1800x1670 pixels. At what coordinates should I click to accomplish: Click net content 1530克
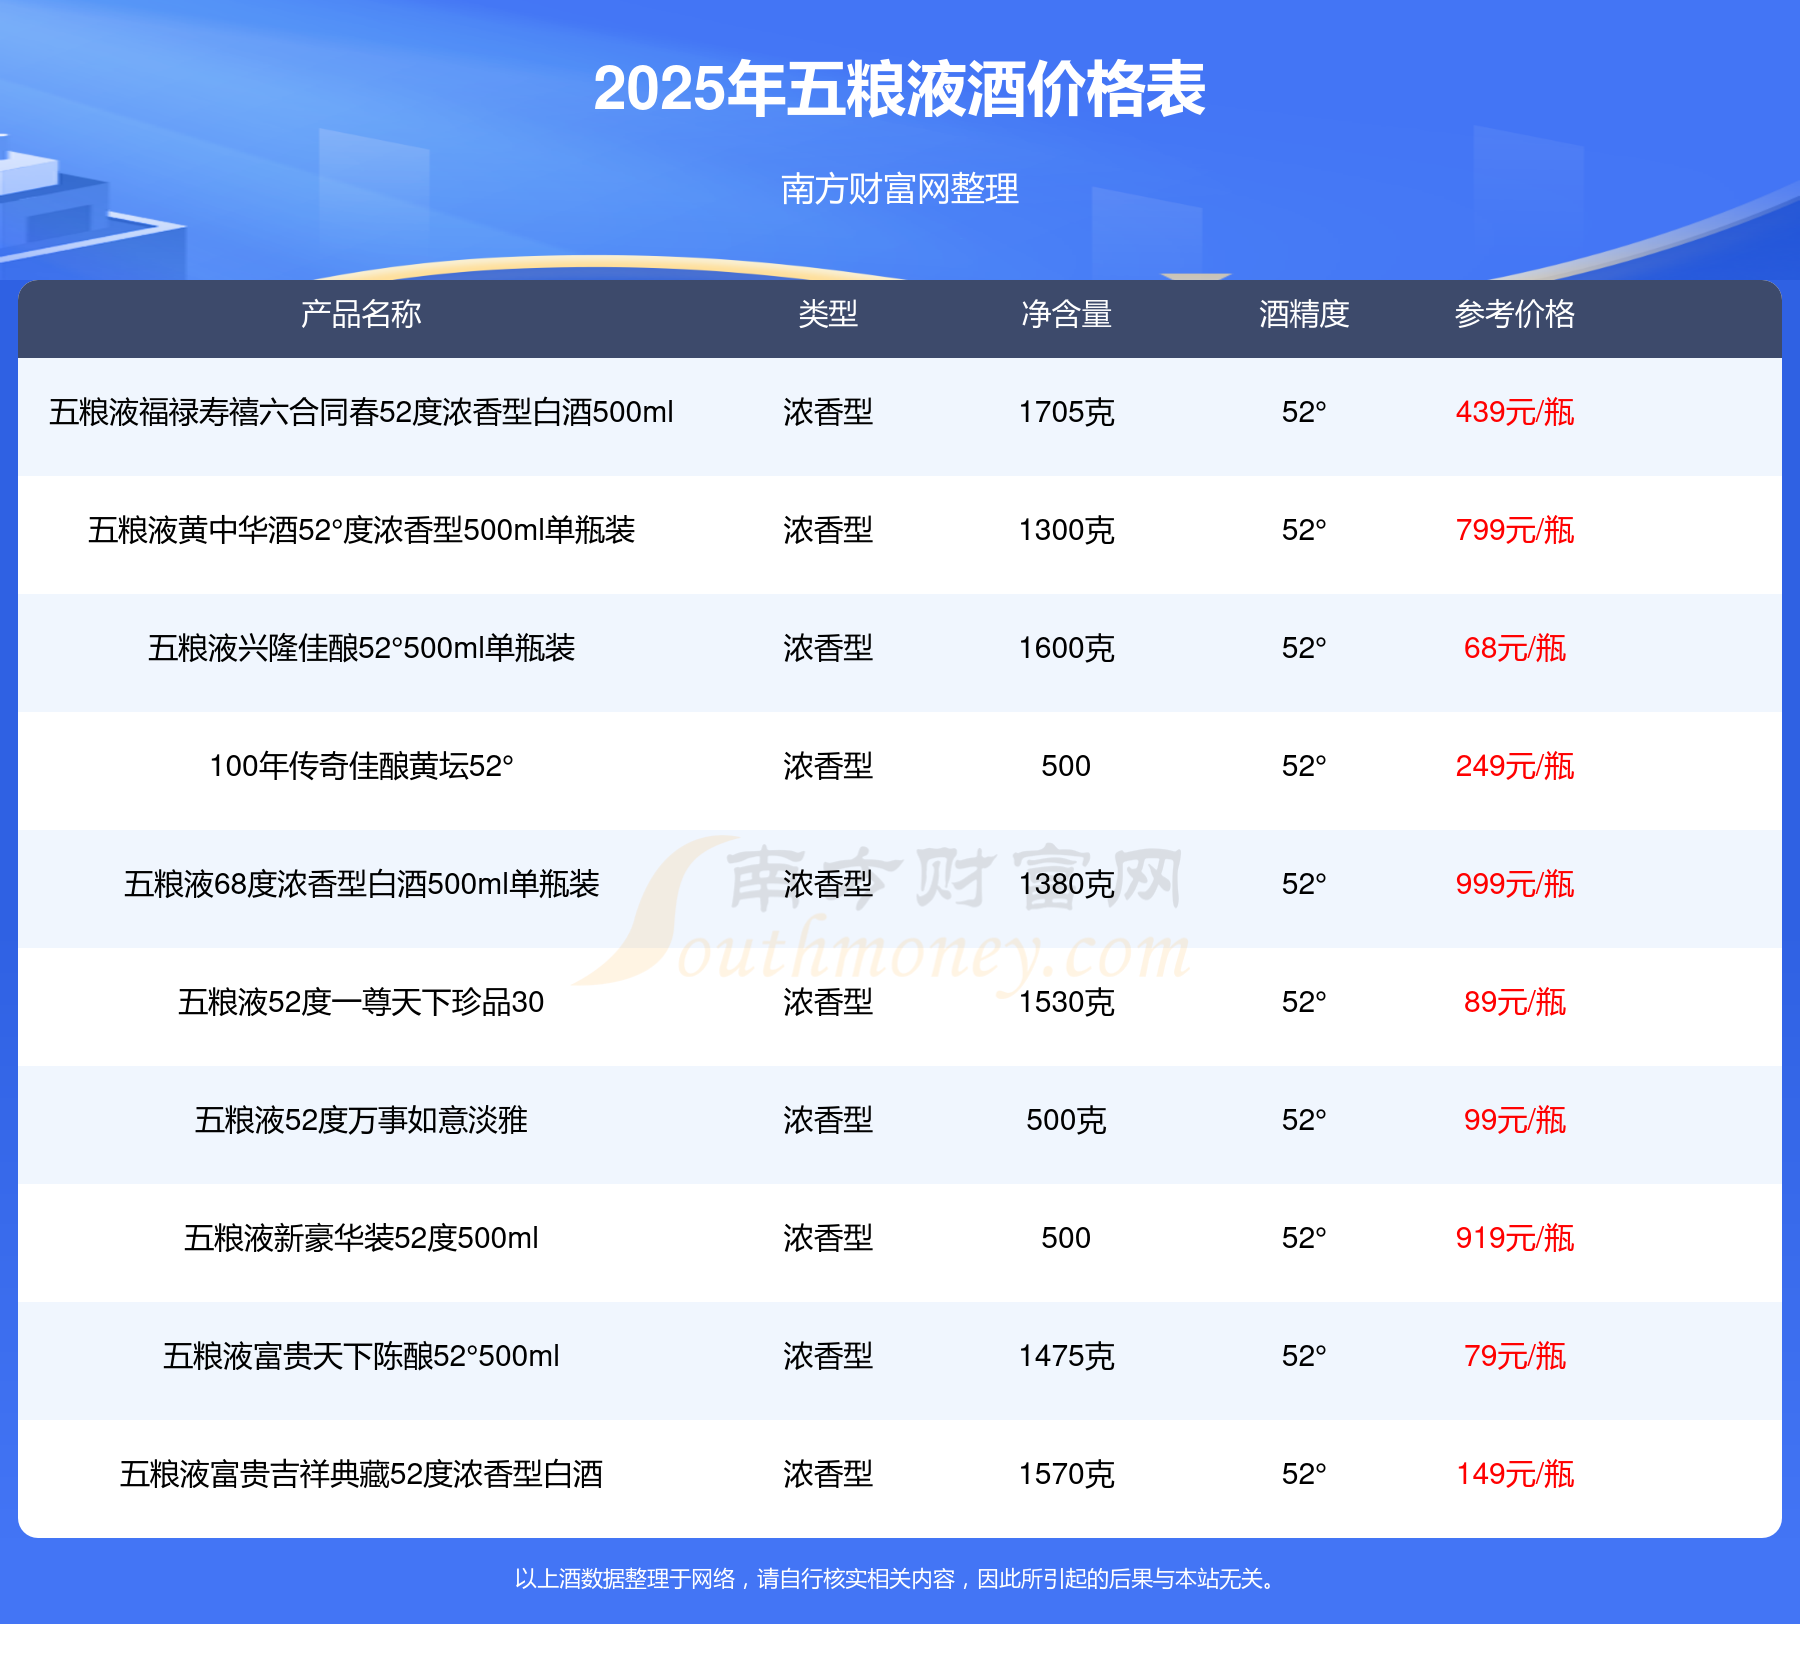click(x=1066, y=1002)
